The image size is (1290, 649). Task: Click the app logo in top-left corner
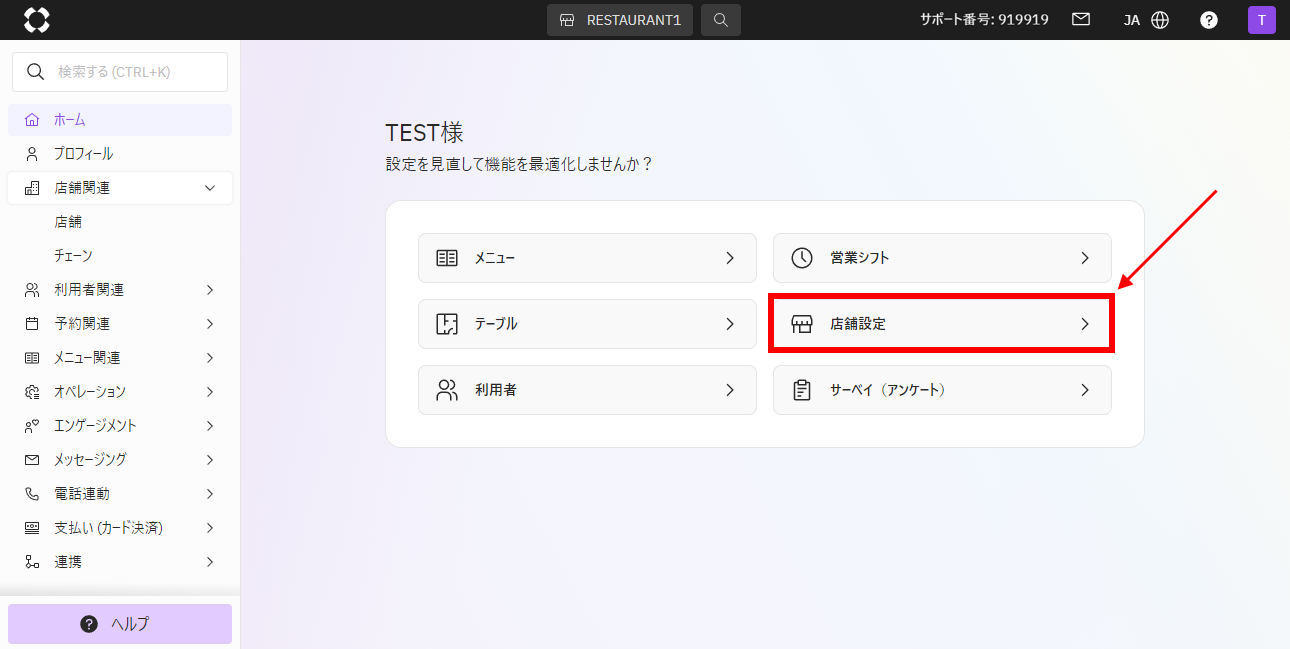(x=36, y=20)
